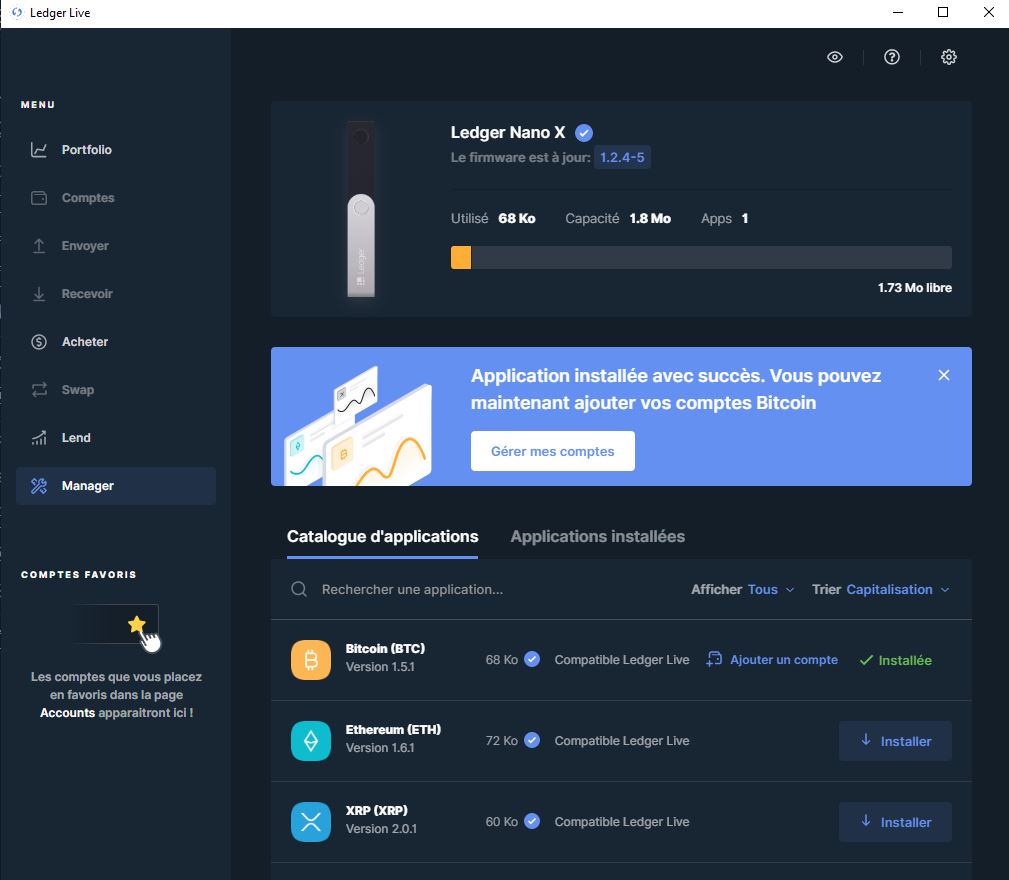Click the Ledger Live logo in title bar
The image size is (1009, 880).
coord(17,13)
